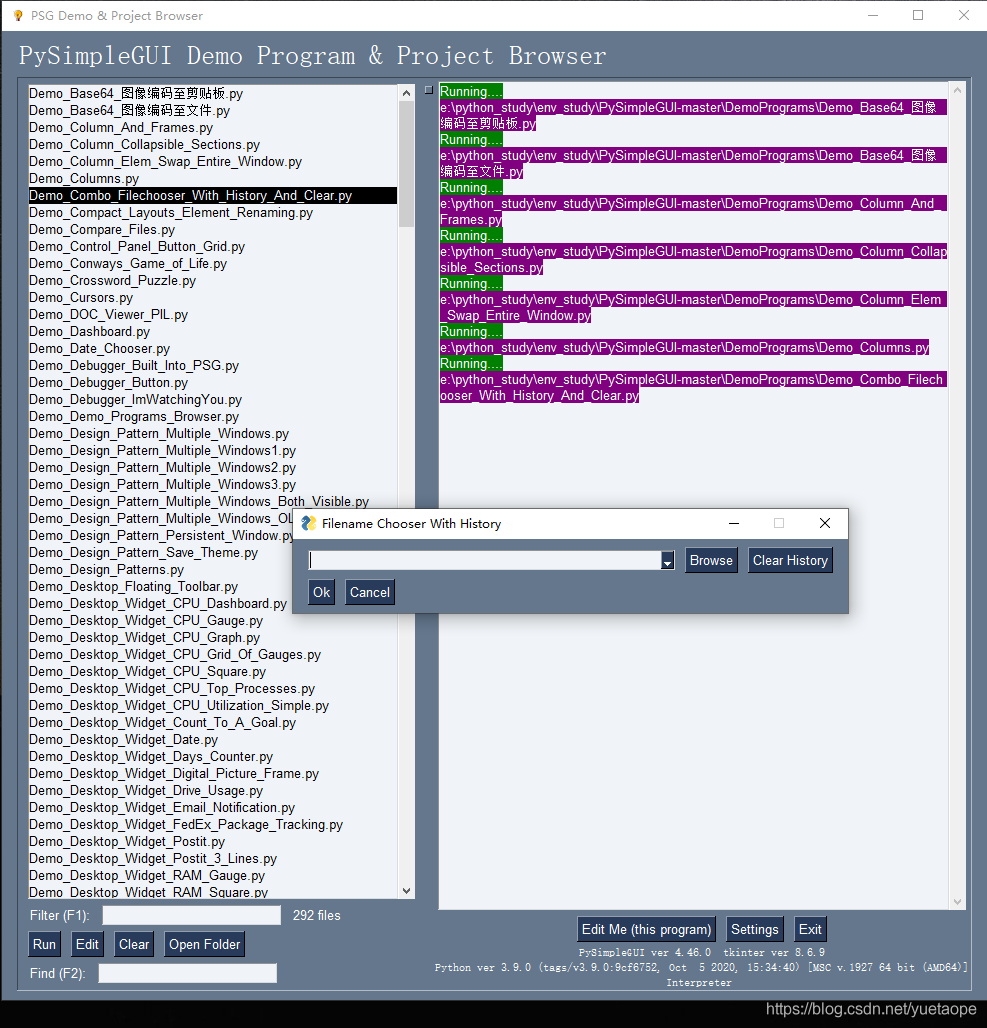Select Demo_Debugger_ImWatchingYou.py

[x=212, y=400]
